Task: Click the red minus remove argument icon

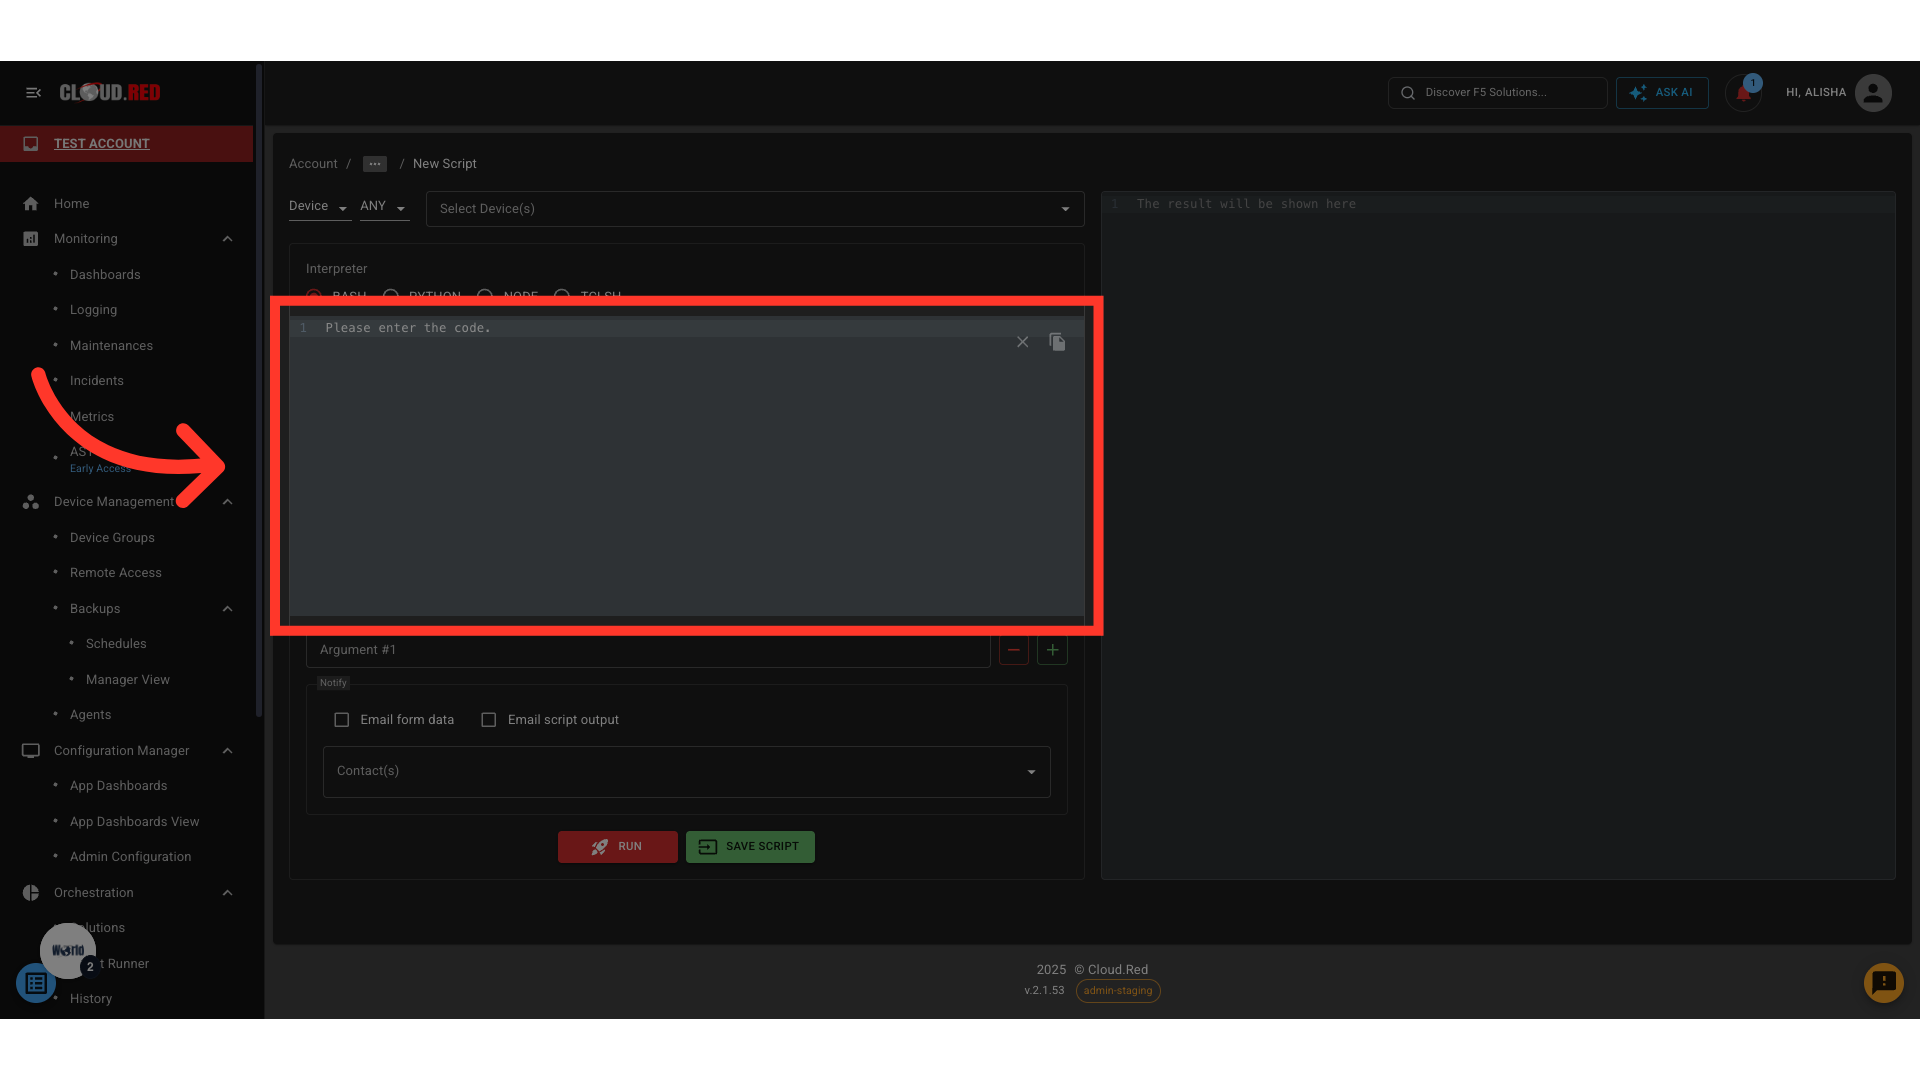Action: click(1013, 650)
